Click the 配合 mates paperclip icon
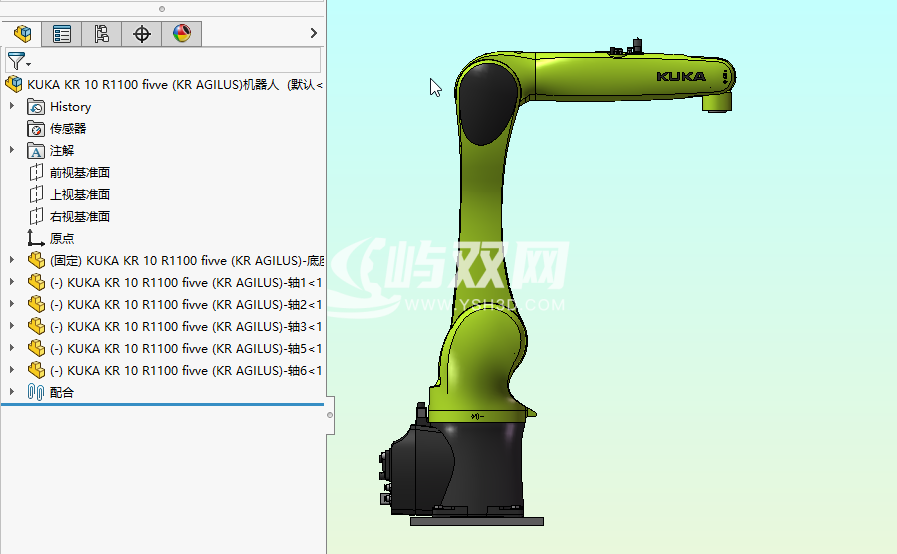The image size is (897, 554). [x=35, y=392]
